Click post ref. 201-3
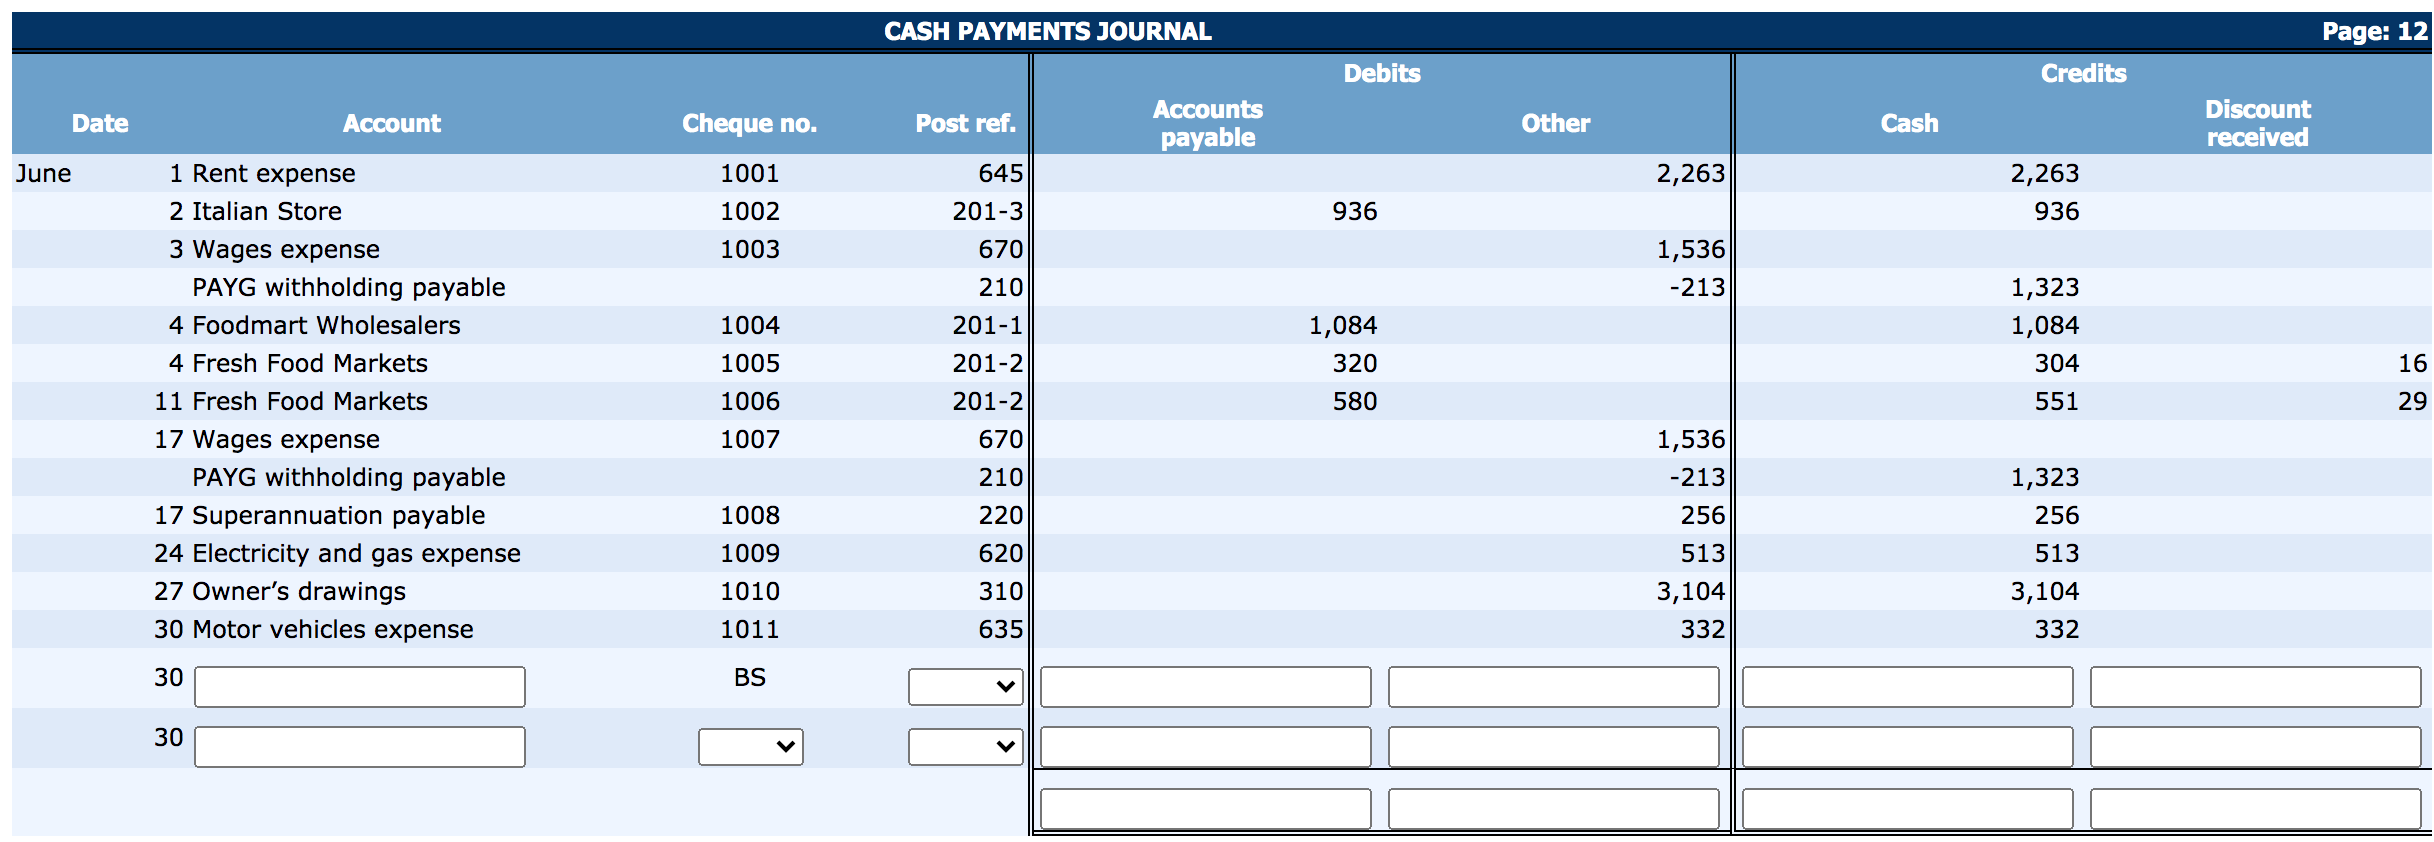This screenshot has width=2434, height=842. [988, 212]
